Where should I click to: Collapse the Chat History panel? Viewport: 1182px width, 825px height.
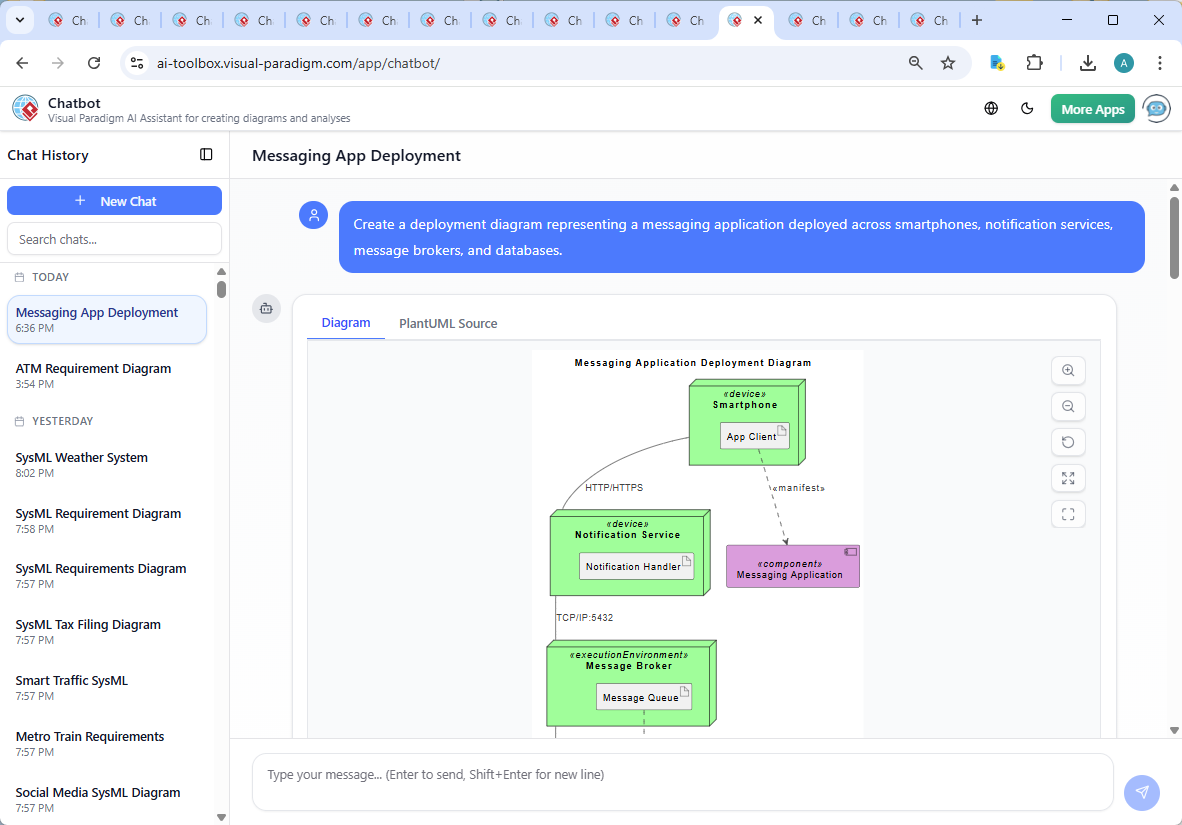206,154
